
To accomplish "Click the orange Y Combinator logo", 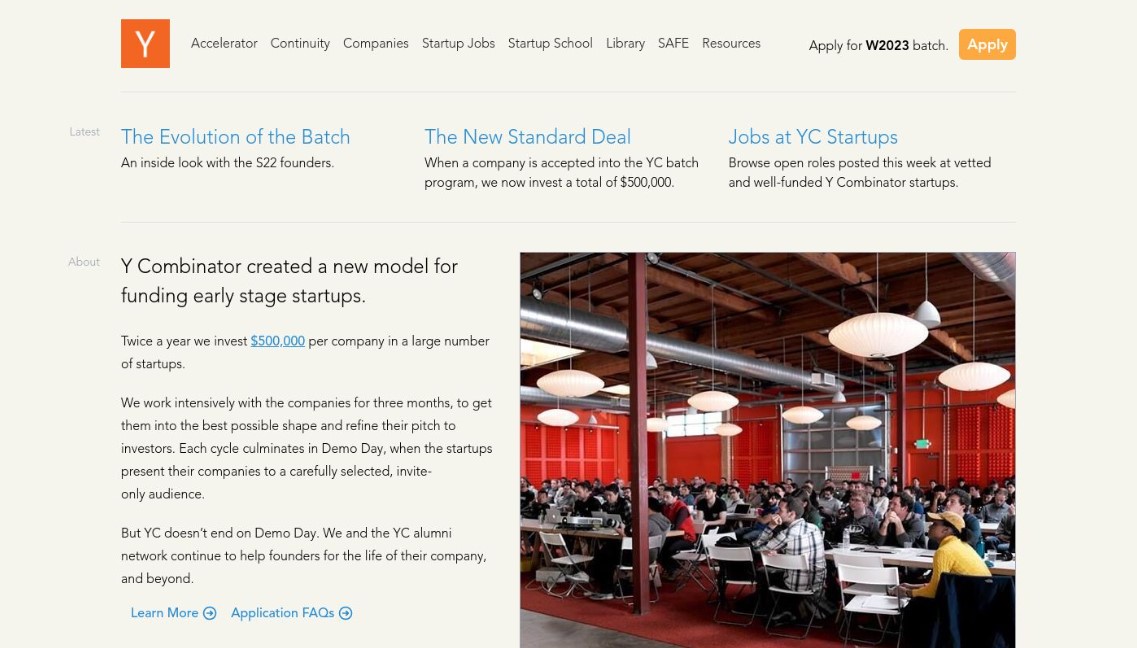I will pyautogui.click(x=145, y=43).
